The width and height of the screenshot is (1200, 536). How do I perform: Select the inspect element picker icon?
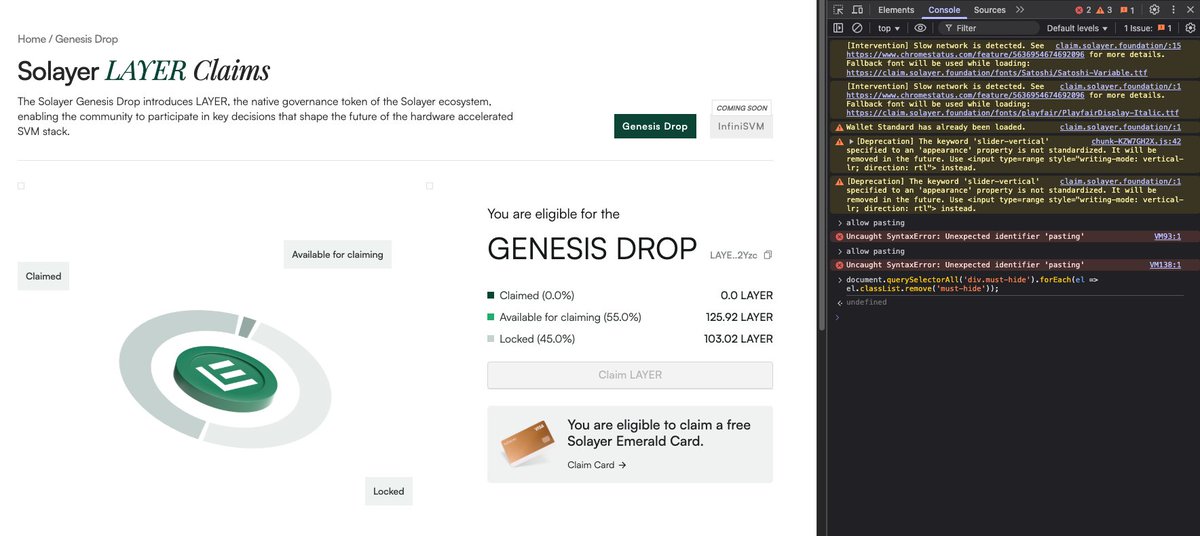(x=838, y=10)
